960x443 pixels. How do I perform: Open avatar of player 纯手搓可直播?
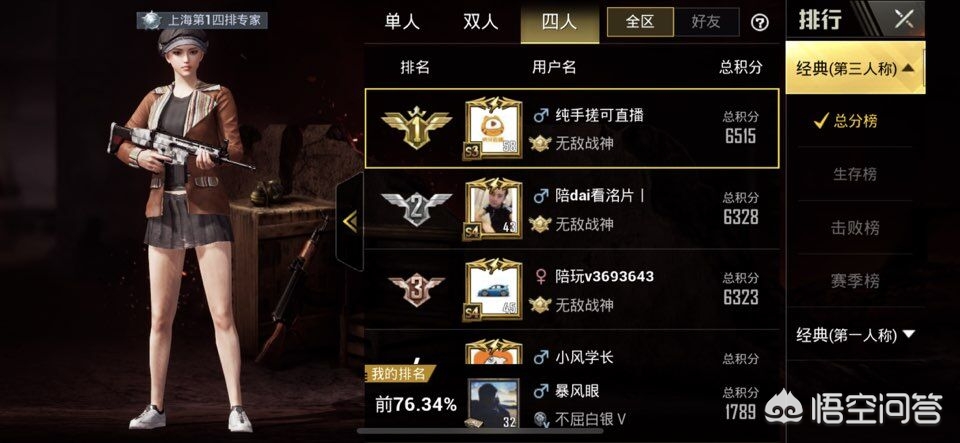493,128
